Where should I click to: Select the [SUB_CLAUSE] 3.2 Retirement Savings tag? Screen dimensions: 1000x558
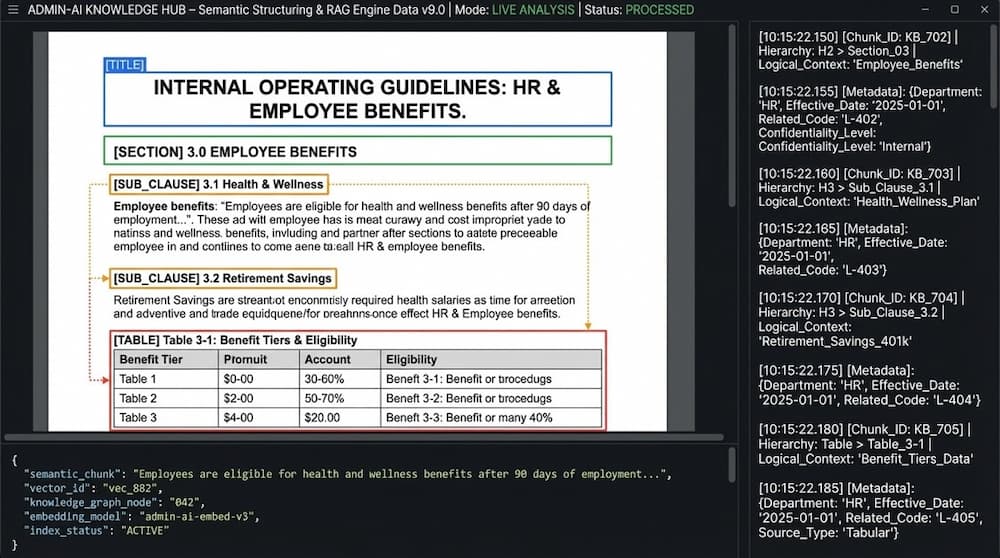tap(222, 278)
